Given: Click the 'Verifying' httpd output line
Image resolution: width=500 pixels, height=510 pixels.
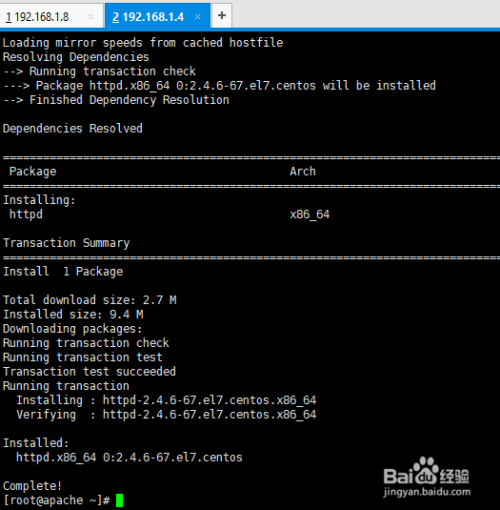Looking at the screenshot, I should (x=166, y=415).
